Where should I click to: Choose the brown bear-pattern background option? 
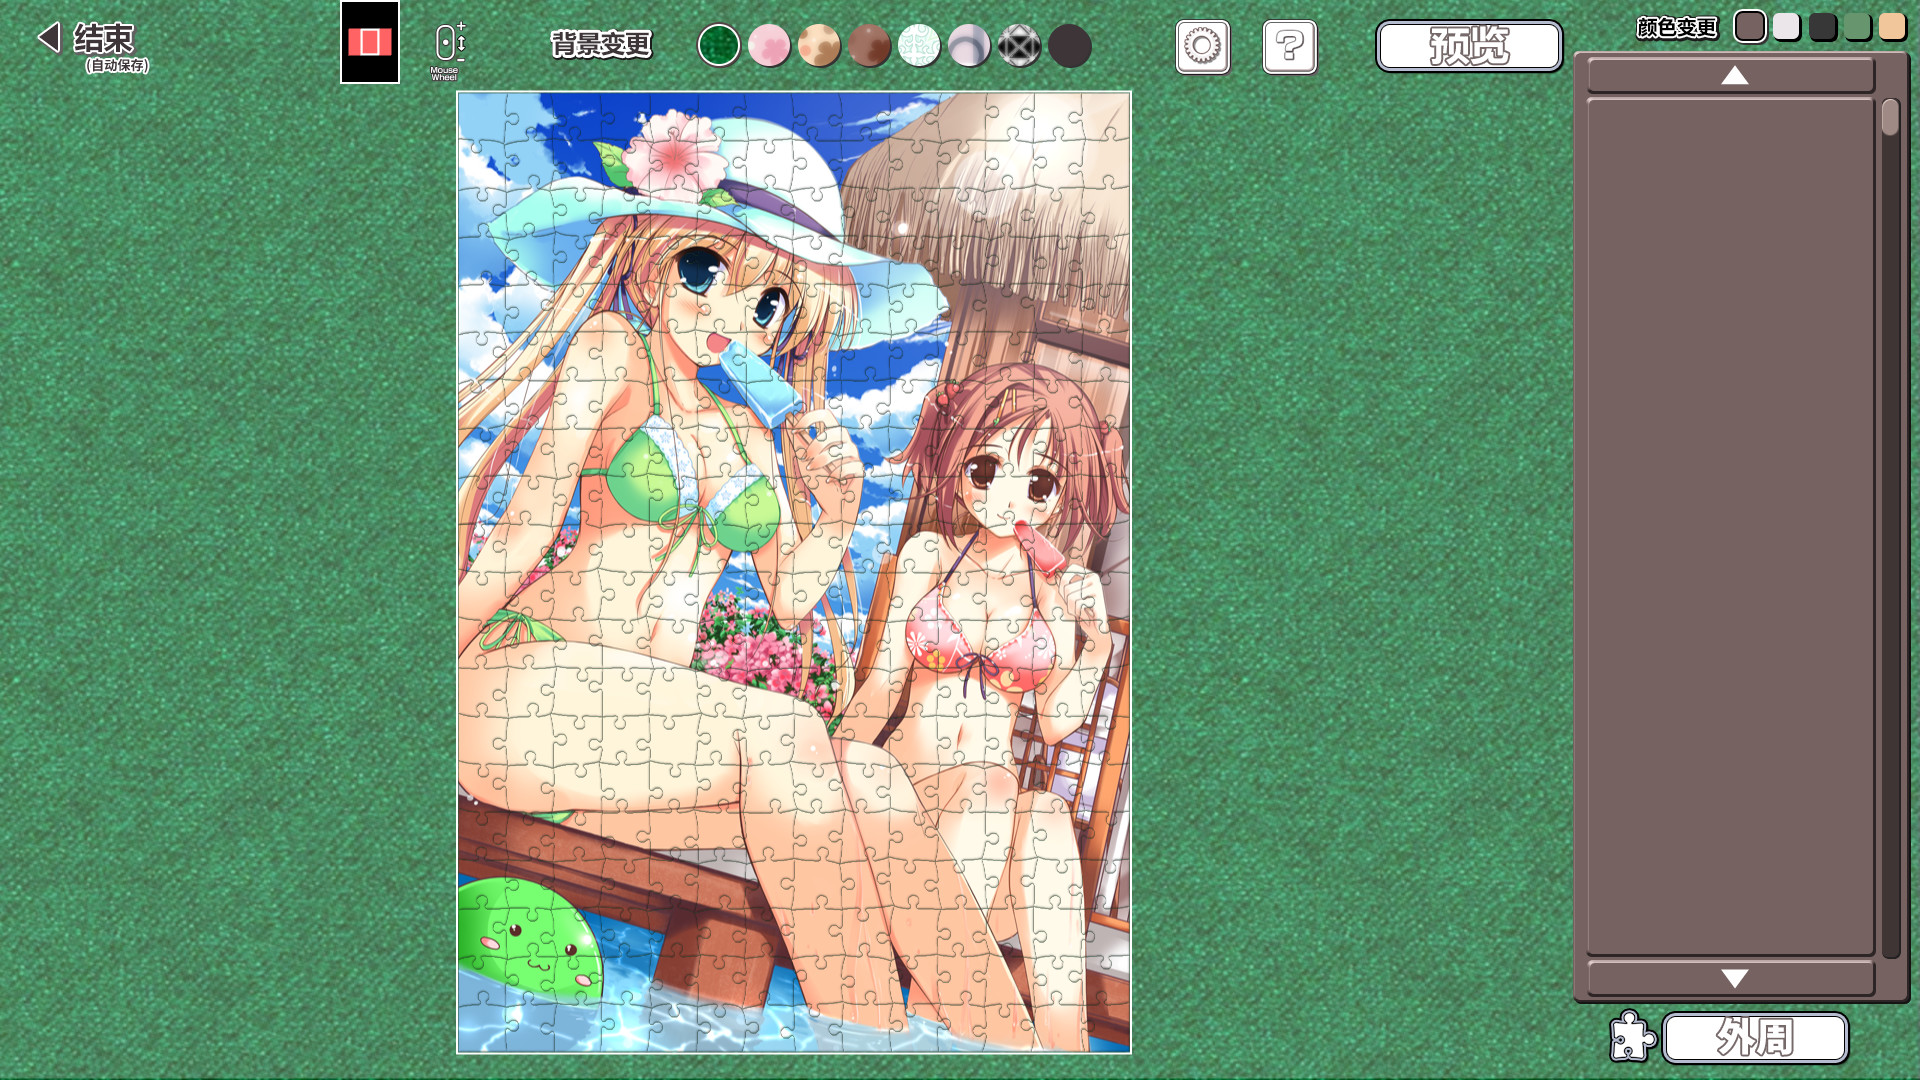868,46
